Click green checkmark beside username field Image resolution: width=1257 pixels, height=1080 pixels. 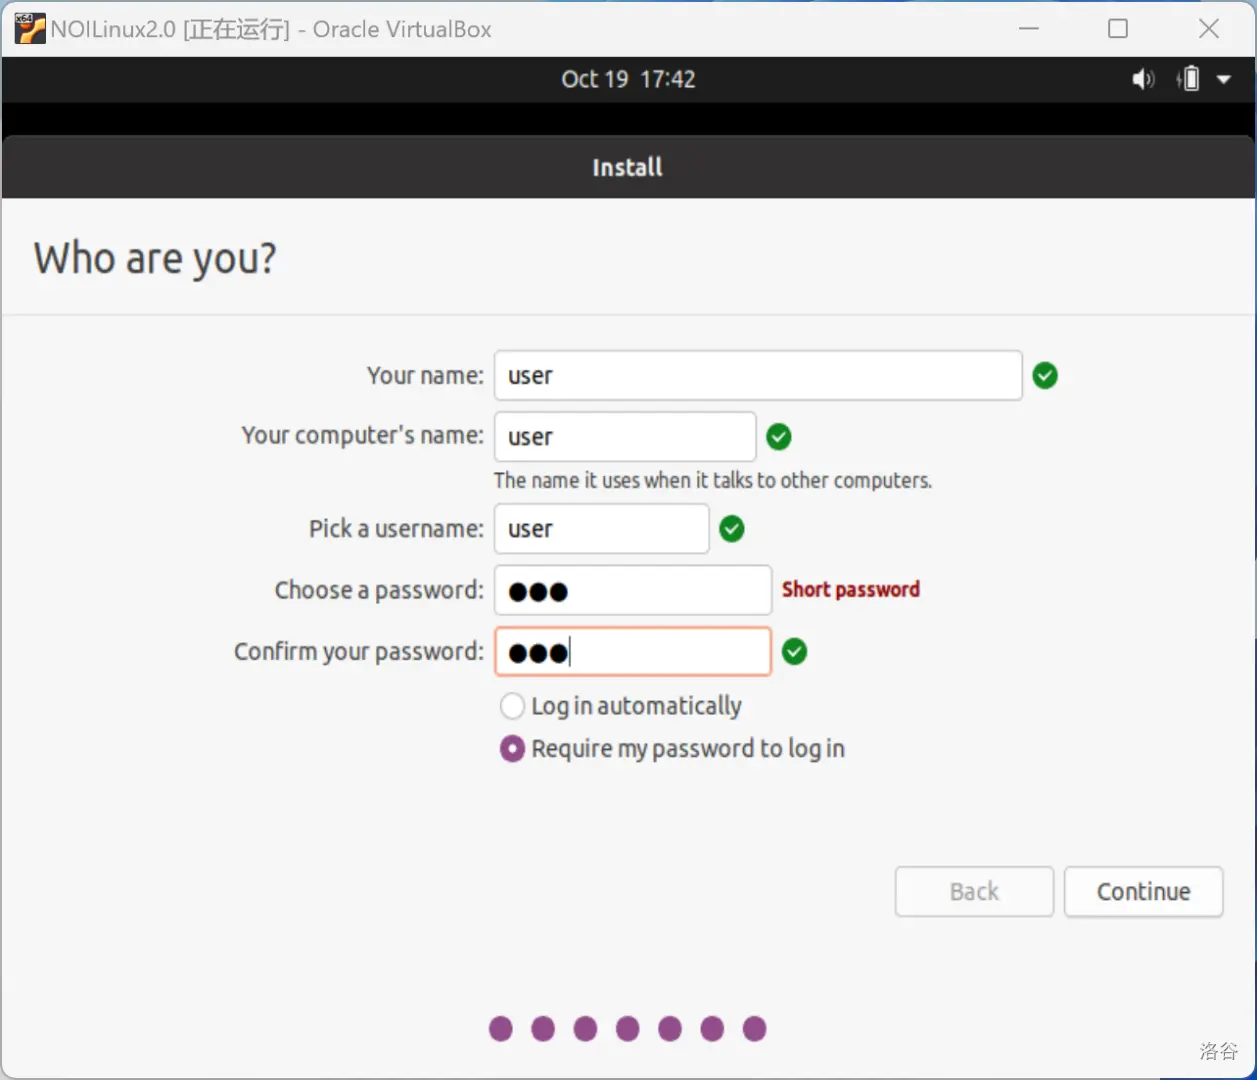pyautogui.click(x=732, y=529)
